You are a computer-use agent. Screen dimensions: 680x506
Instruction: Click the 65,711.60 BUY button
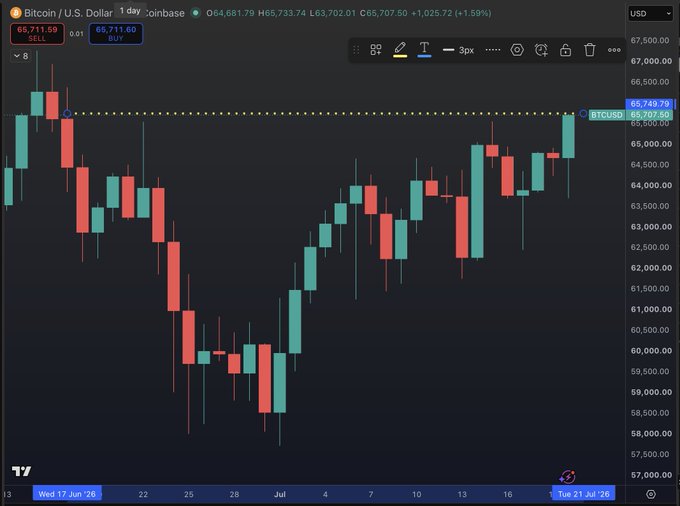[116, 34]
